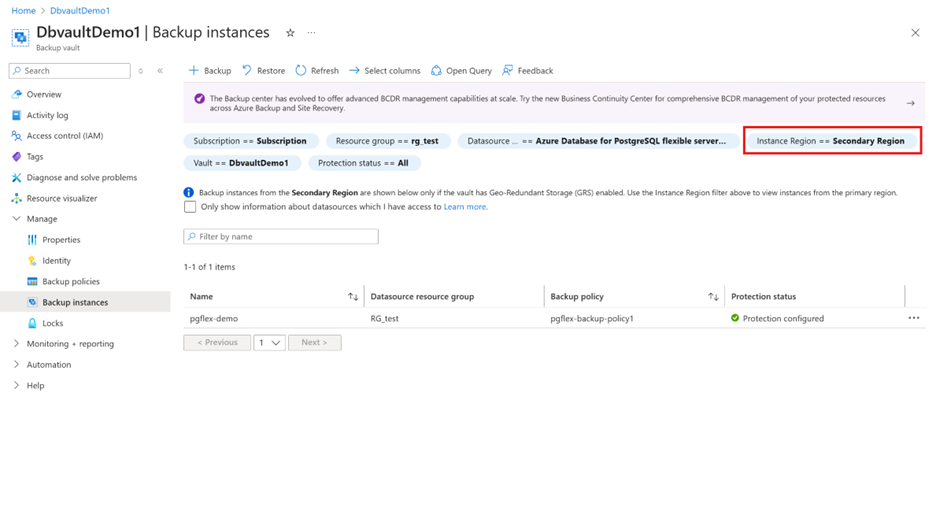The image size is (936, 526).
Task: Collapse the Manage section
Action: tap(16, 219)
